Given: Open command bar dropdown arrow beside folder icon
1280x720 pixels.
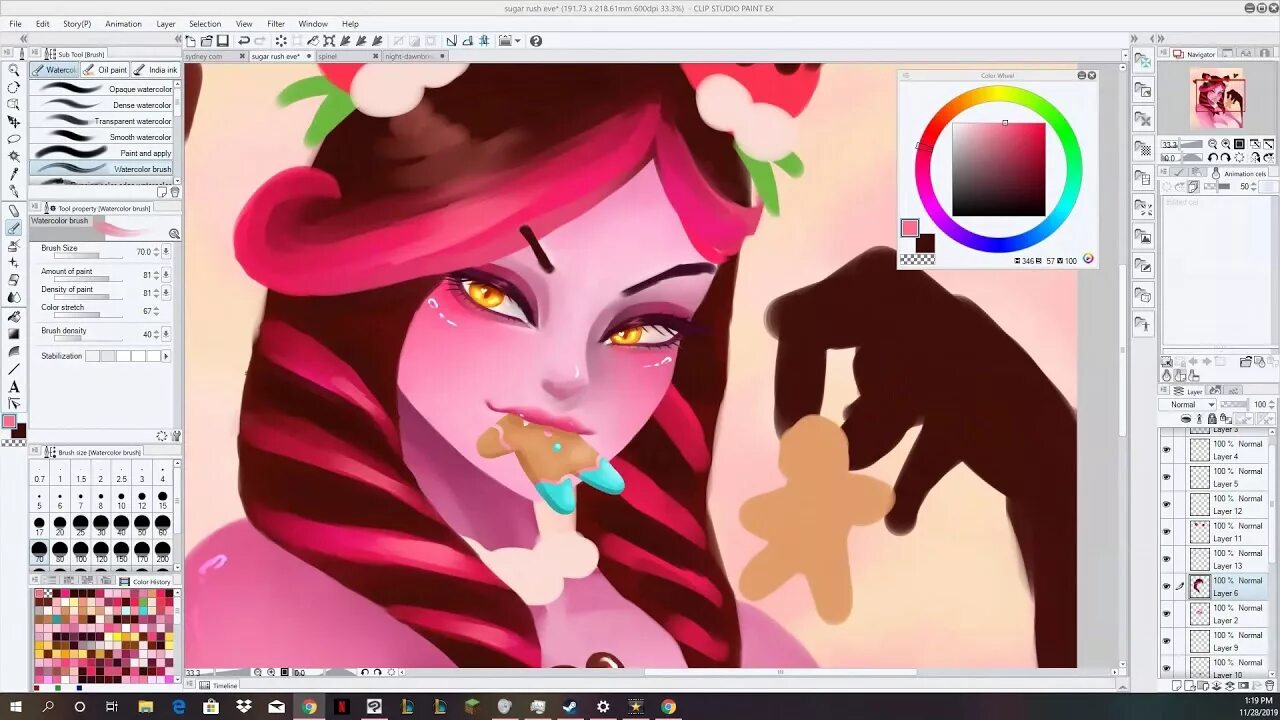Looking at the screenshot, I should (x=519, y=41).
